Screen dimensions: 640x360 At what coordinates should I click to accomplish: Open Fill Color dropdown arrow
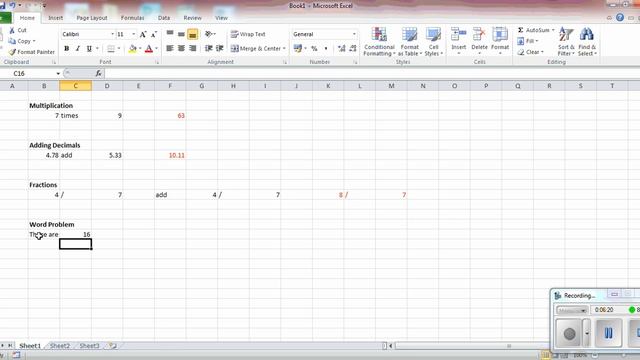click(x=140, y=49)
